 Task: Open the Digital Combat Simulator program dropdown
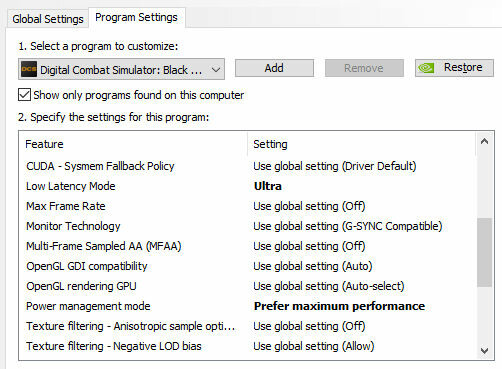121,69
